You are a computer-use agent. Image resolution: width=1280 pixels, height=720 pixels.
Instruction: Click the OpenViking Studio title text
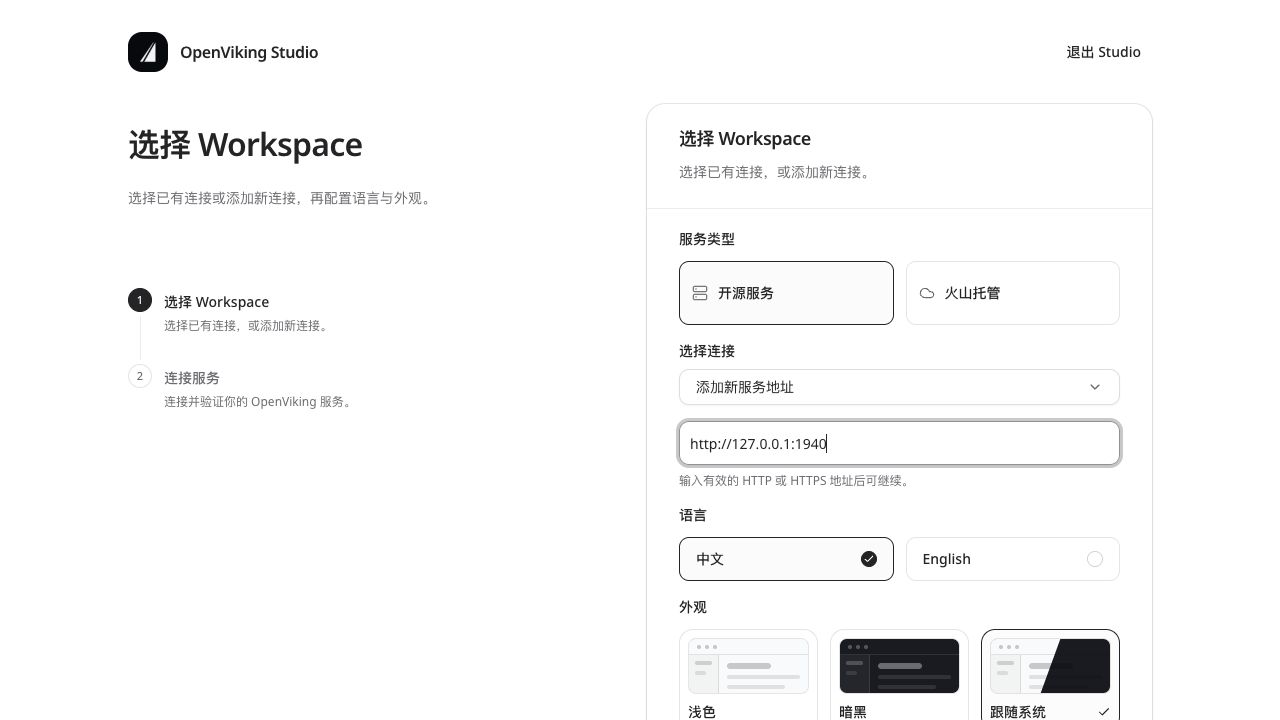tap(249, 52)
